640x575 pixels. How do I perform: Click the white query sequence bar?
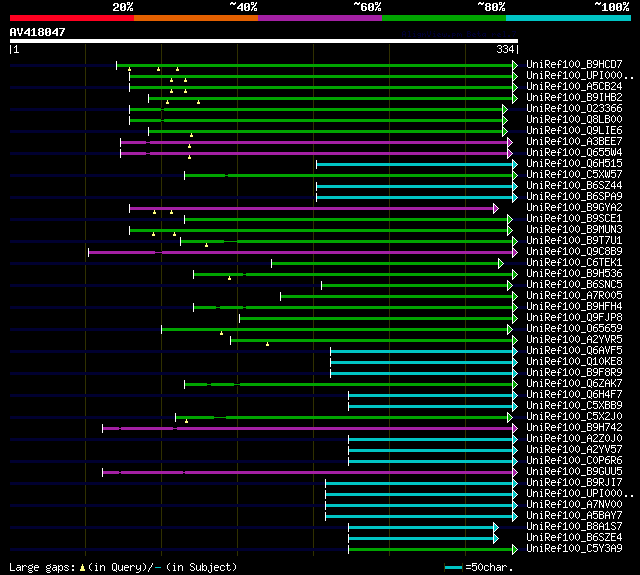(x=264, y=41)
